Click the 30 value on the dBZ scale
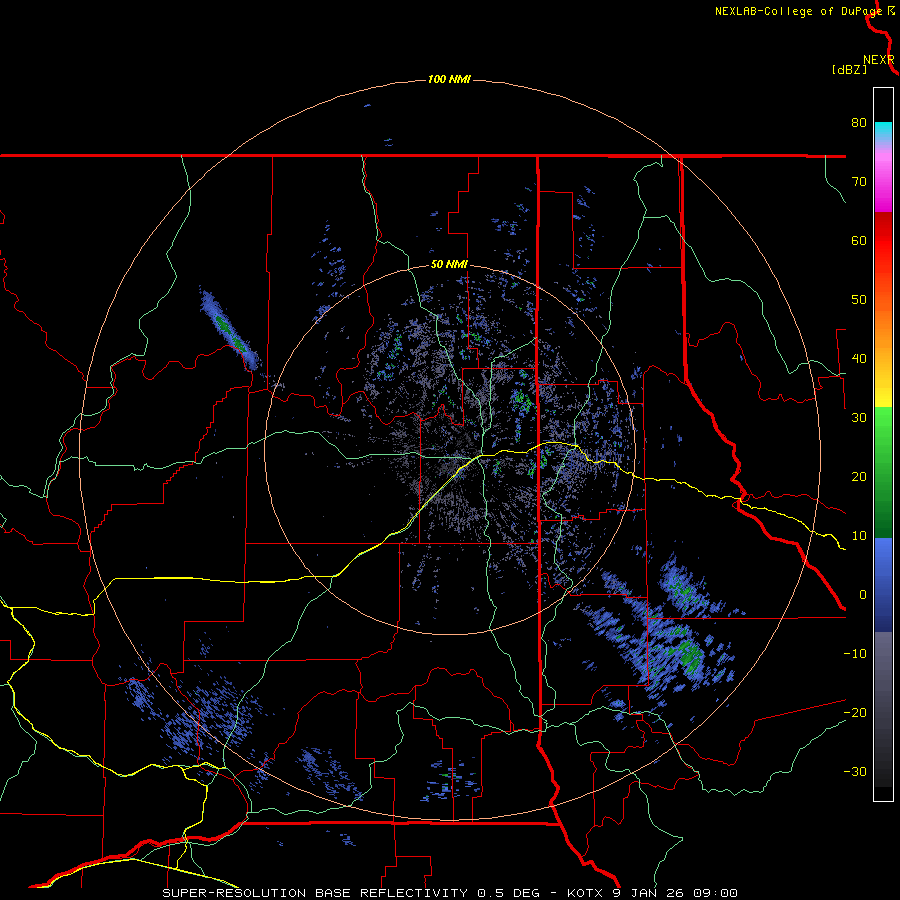The image size is (900, 900). pos(859,417)
